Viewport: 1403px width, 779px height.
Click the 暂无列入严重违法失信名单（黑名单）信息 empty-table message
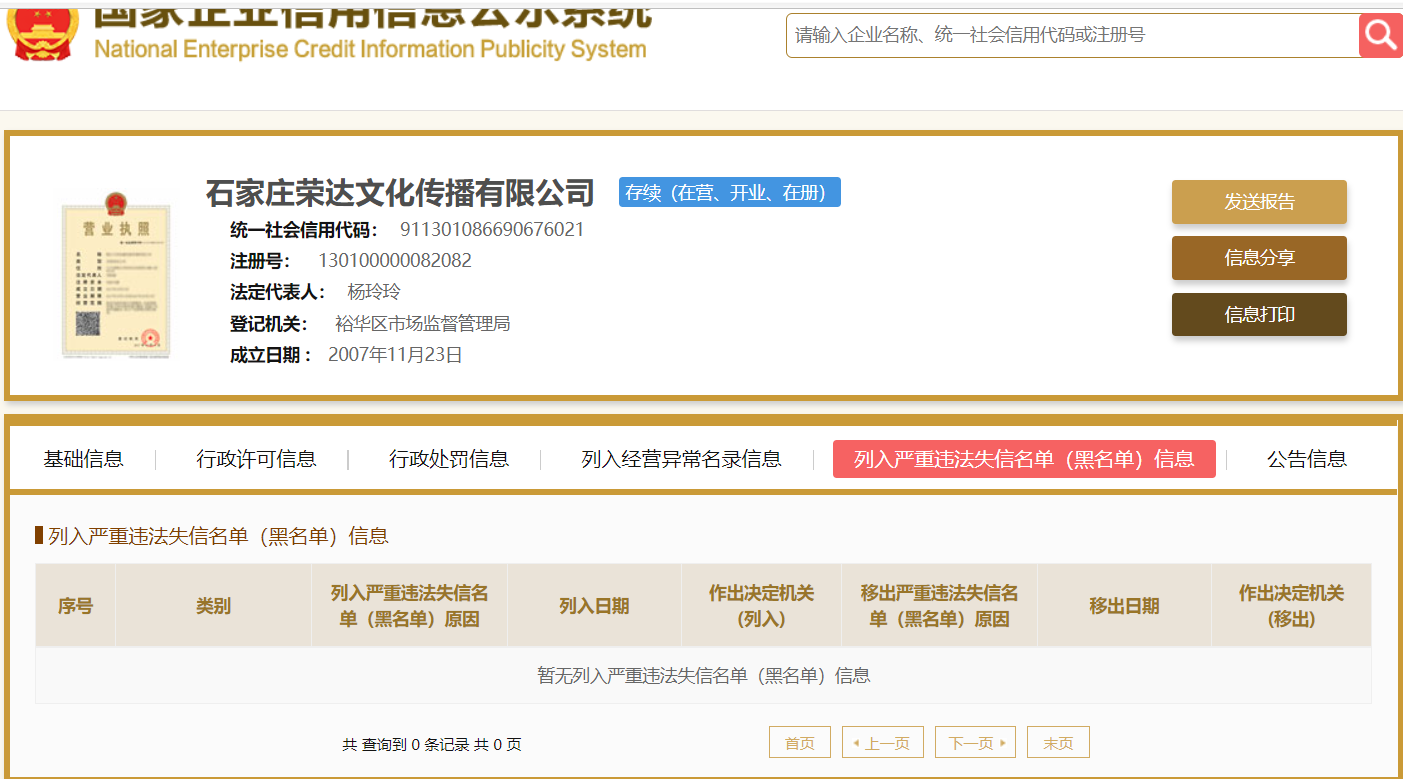coord(703,675)
